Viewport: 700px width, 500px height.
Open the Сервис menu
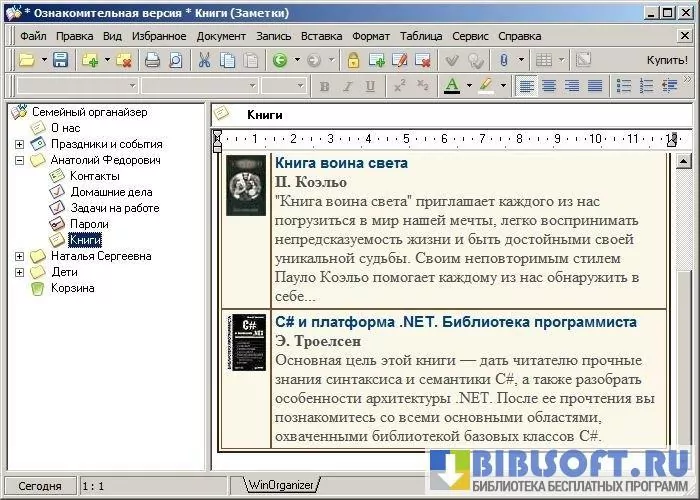[470, 36]
